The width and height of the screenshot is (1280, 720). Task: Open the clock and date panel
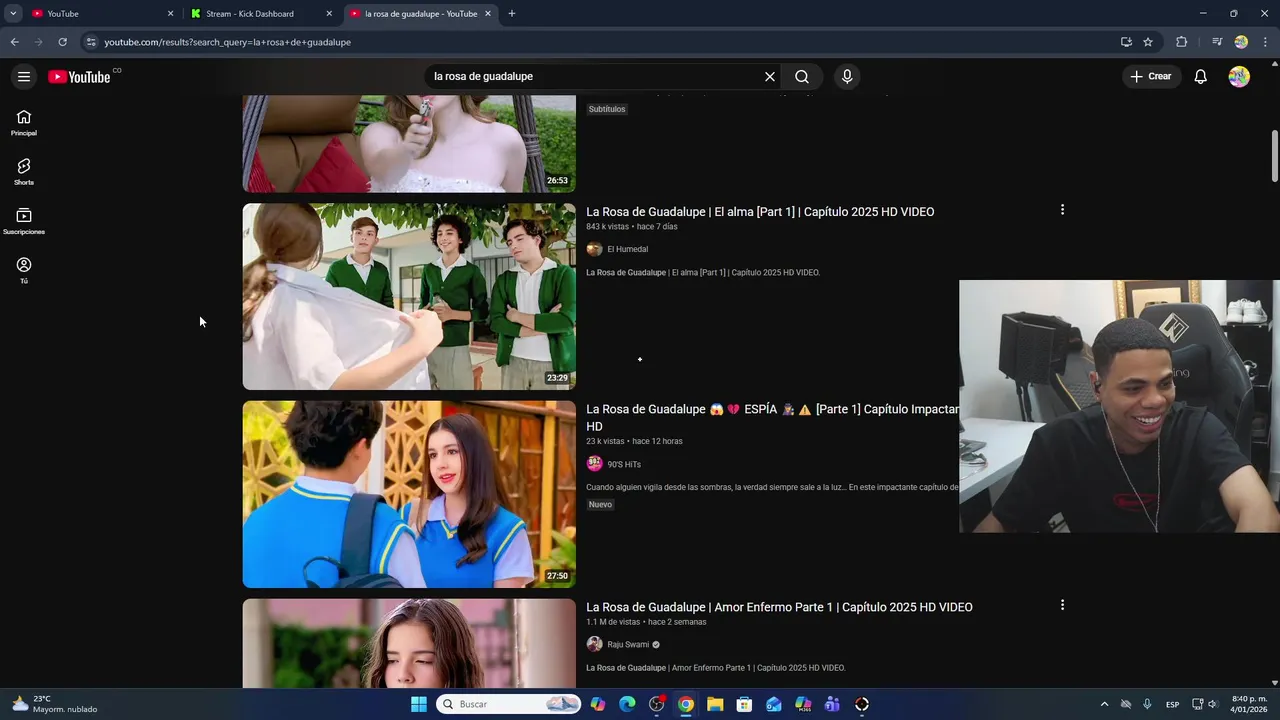tap(1250, 704)
